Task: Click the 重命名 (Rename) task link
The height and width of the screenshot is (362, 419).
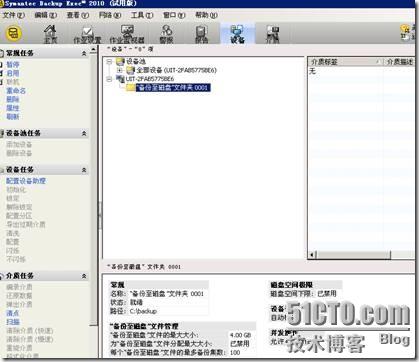Action: pos(16,91)
